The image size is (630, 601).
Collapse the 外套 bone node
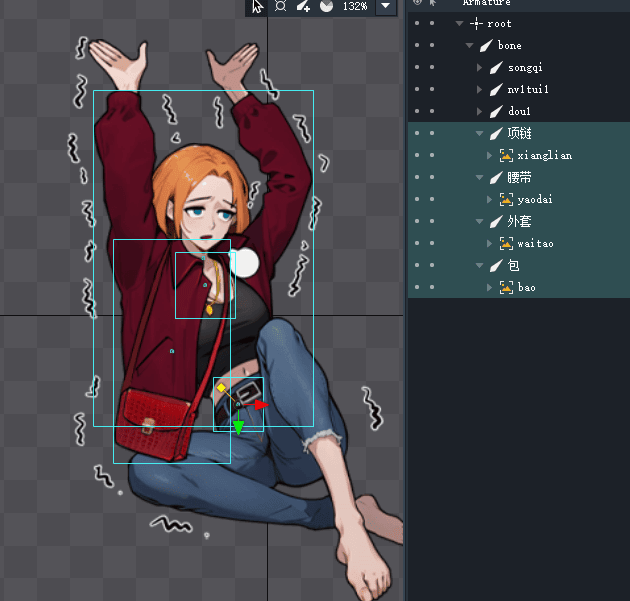pyautogui.click(x=480, y=221)
